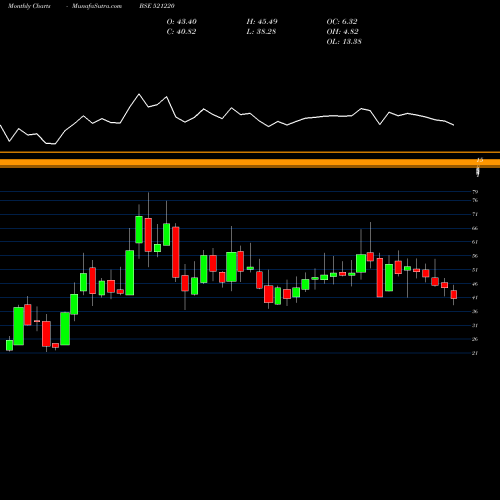The height and width of the screenshot is (500, 500).
Task: Click the last red candlestick near 41
Action: 454,294
